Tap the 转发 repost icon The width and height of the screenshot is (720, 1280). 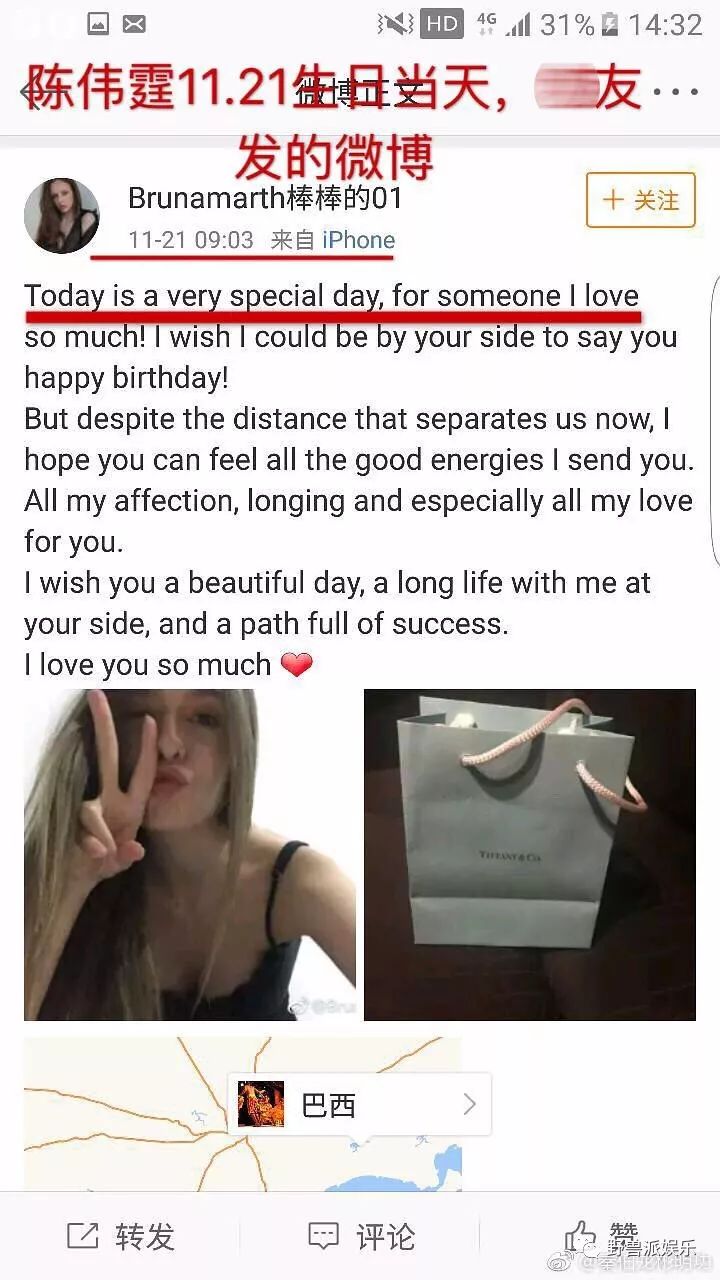(x=82, y=1236)
